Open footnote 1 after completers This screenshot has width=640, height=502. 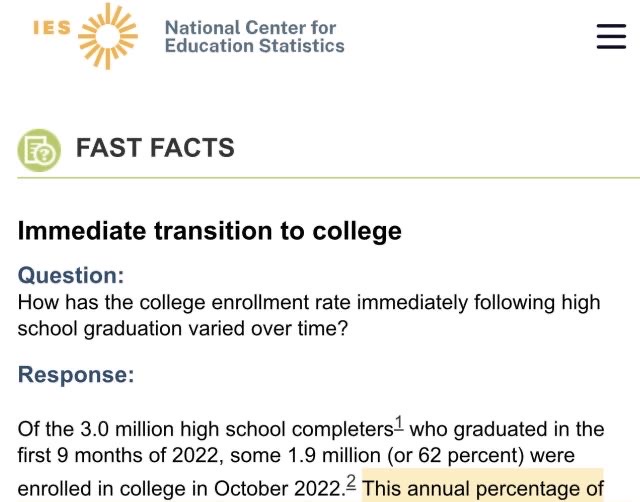399,423
